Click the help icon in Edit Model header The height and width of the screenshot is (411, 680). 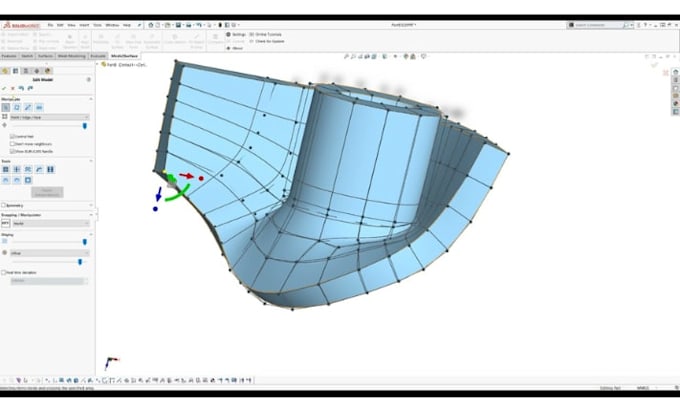(x=89, y=80)
